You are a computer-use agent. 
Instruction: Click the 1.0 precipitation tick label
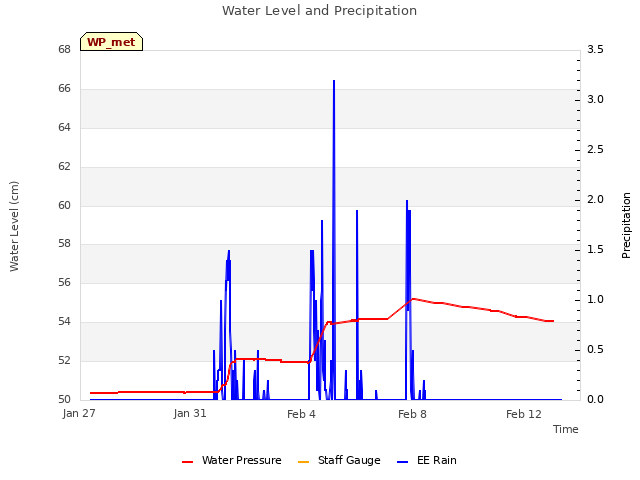595,300
